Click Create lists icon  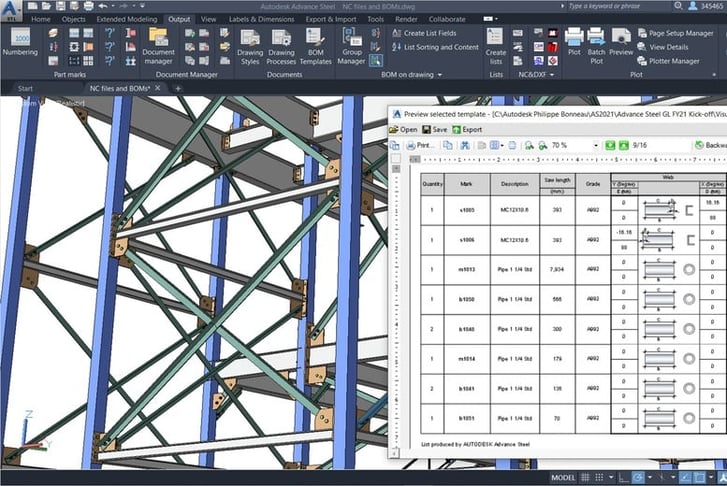(495, 37)
